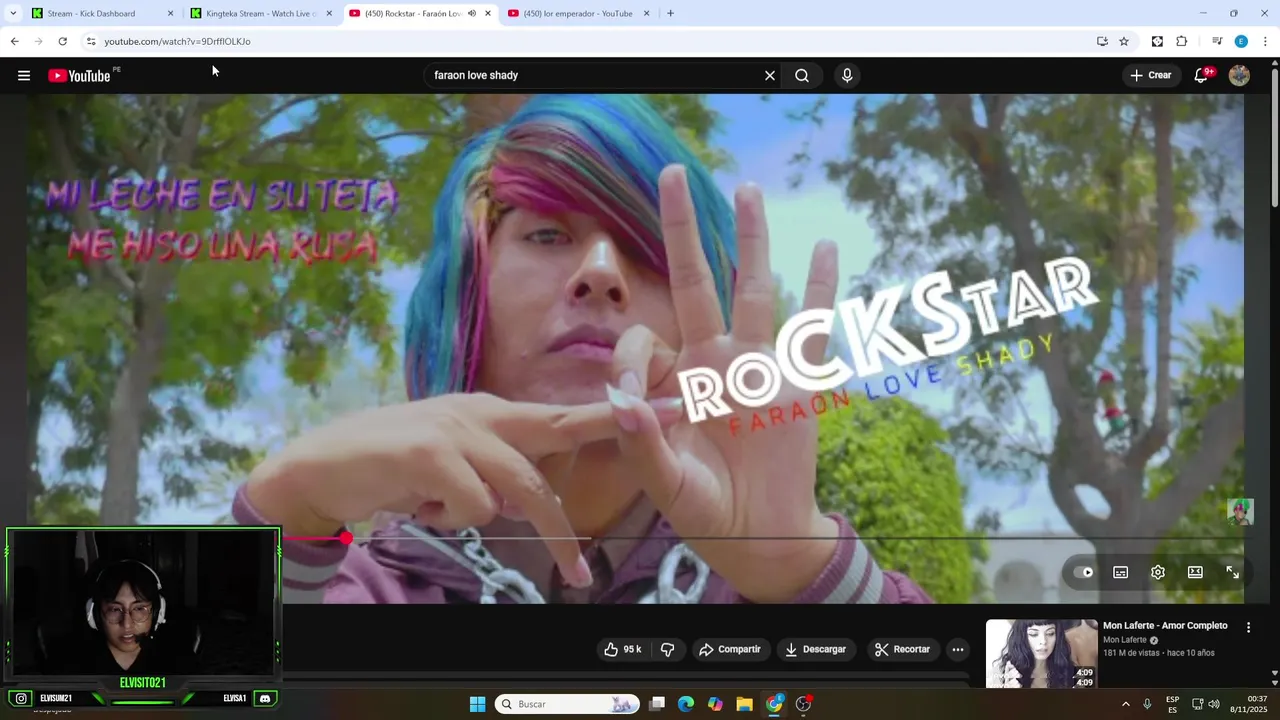Run search with magnifier button
This screenshot has height=720, width=1280.
point(802,75)
